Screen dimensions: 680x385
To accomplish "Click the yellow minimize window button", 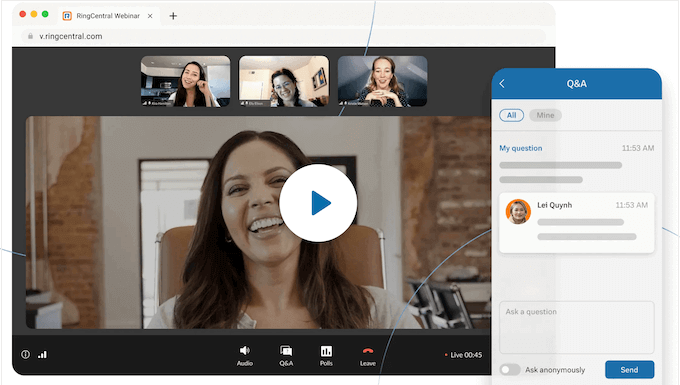I will pyautogui.click(x=34, y=14).
